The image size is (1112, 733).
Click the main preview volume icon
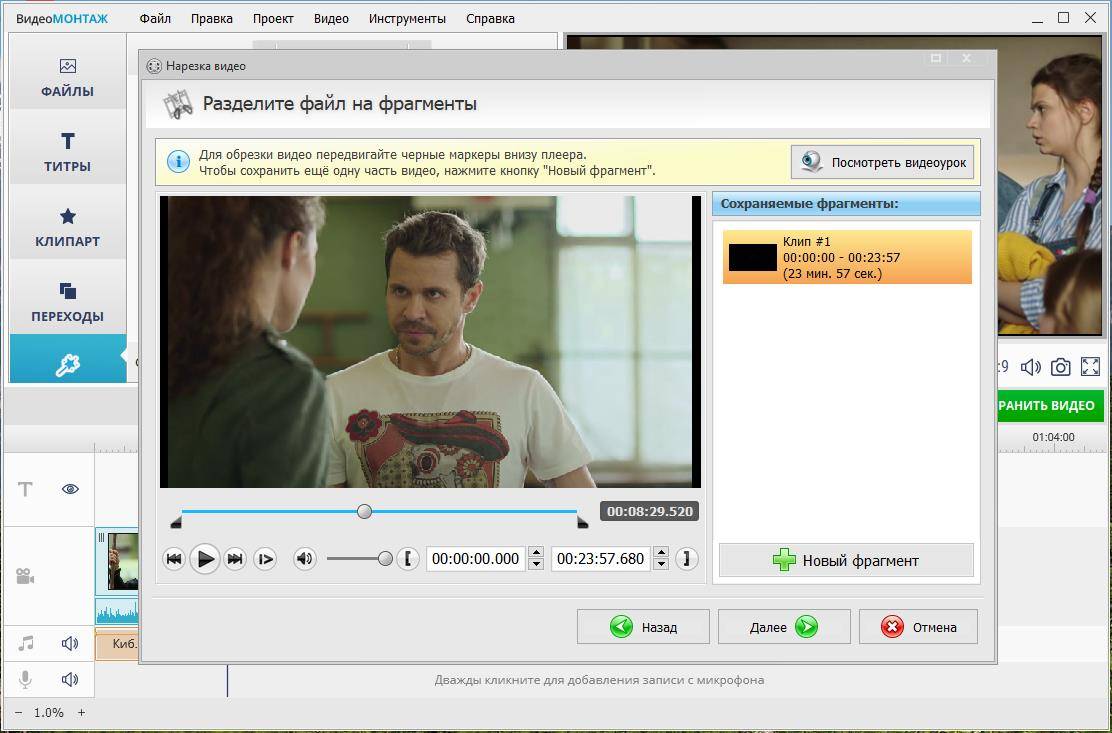[1030, 366]
